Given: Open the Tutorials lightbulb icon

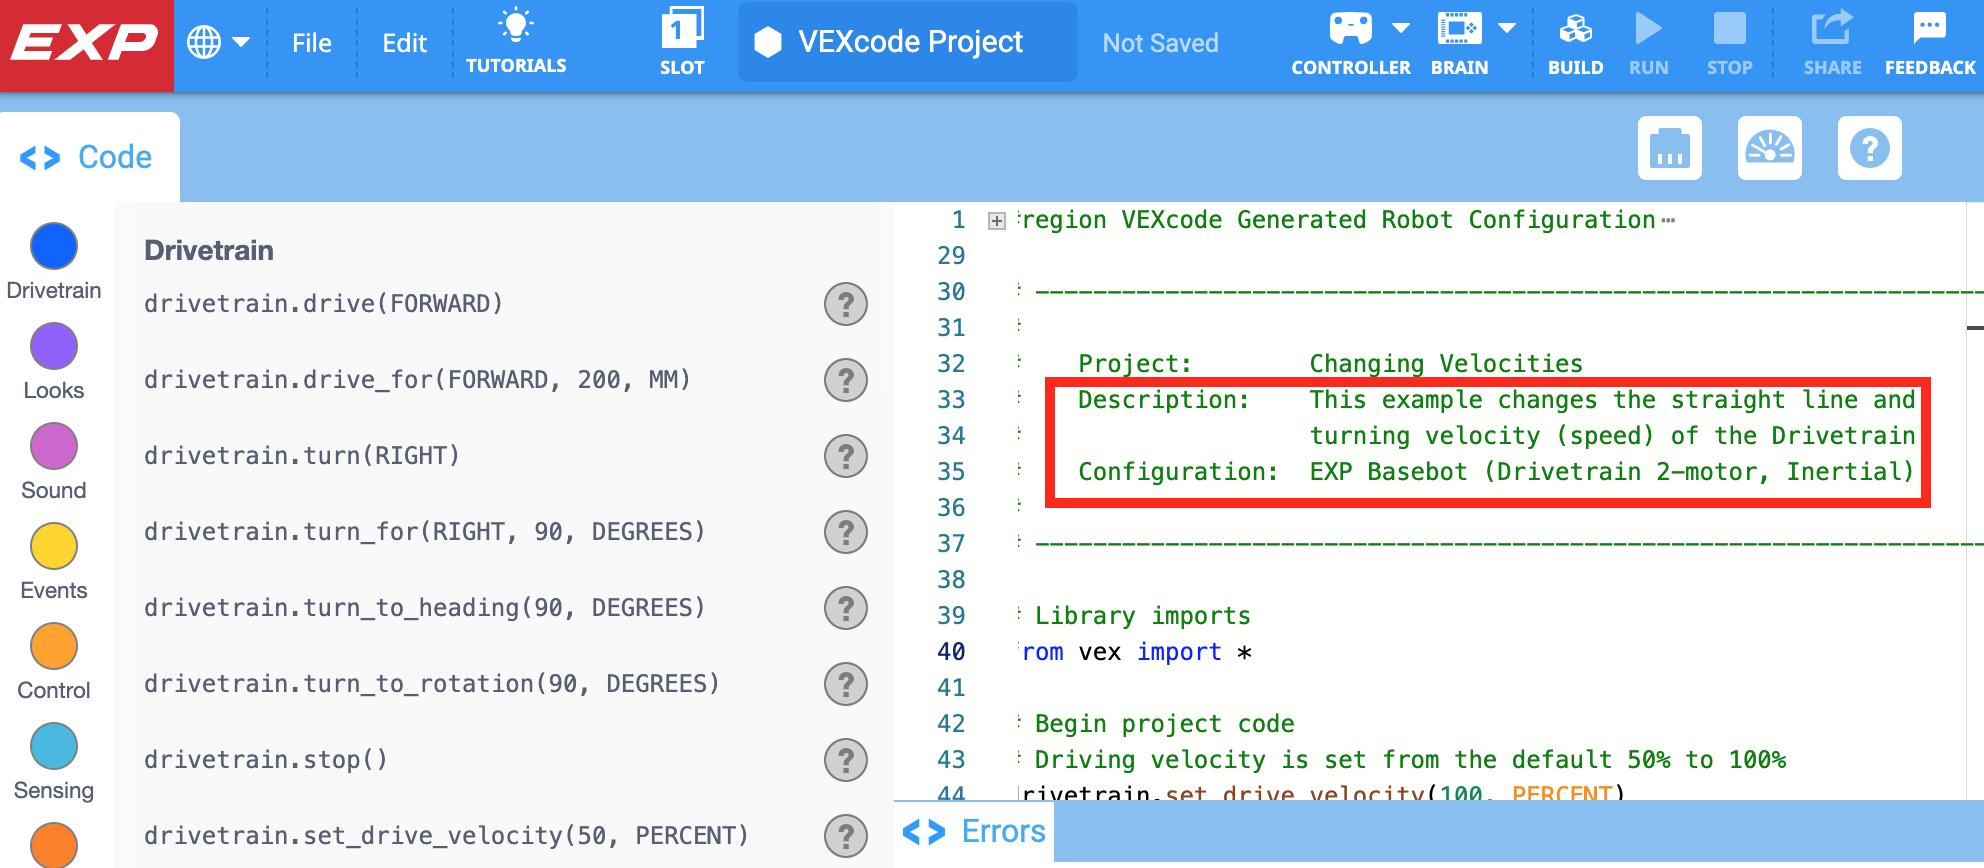Looking at the screenshot, I should (x=516, y=28).
